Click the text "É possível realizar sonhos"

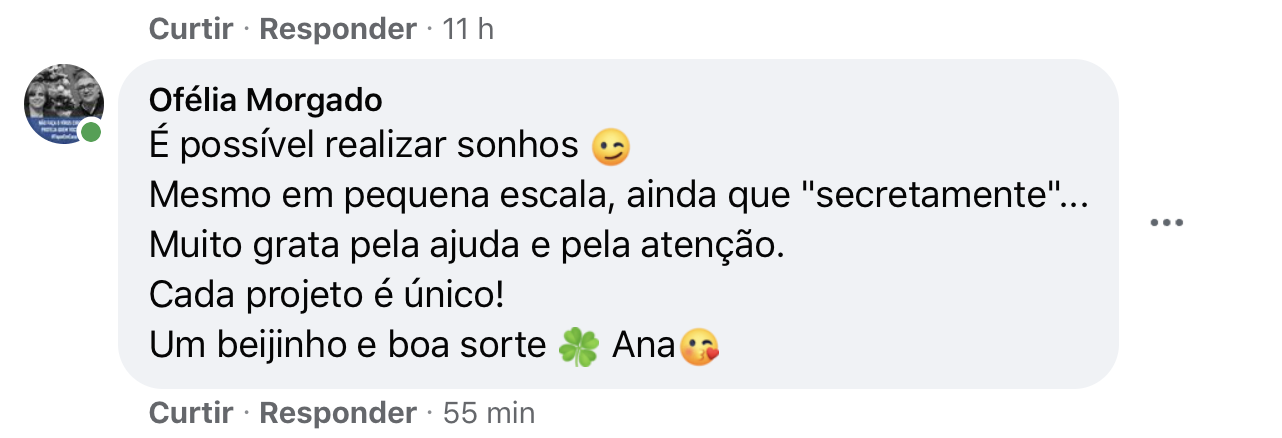coord(365,148)
